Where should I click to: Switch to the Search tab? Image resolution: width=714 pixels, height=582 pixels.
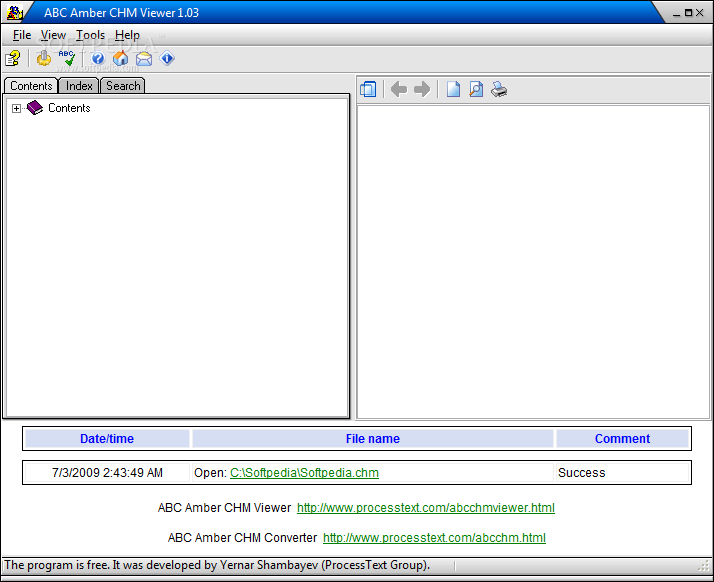tap(123, 86)
